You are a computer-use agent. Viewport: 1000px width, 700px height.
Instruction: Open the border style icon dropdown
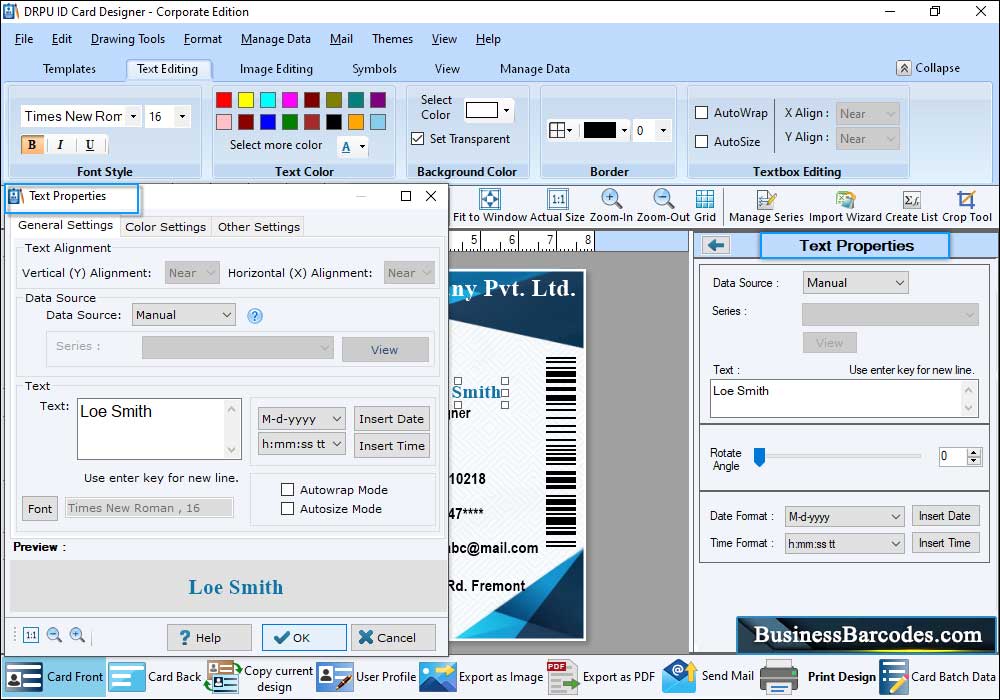pyautogui.click(x=561, y=130)
